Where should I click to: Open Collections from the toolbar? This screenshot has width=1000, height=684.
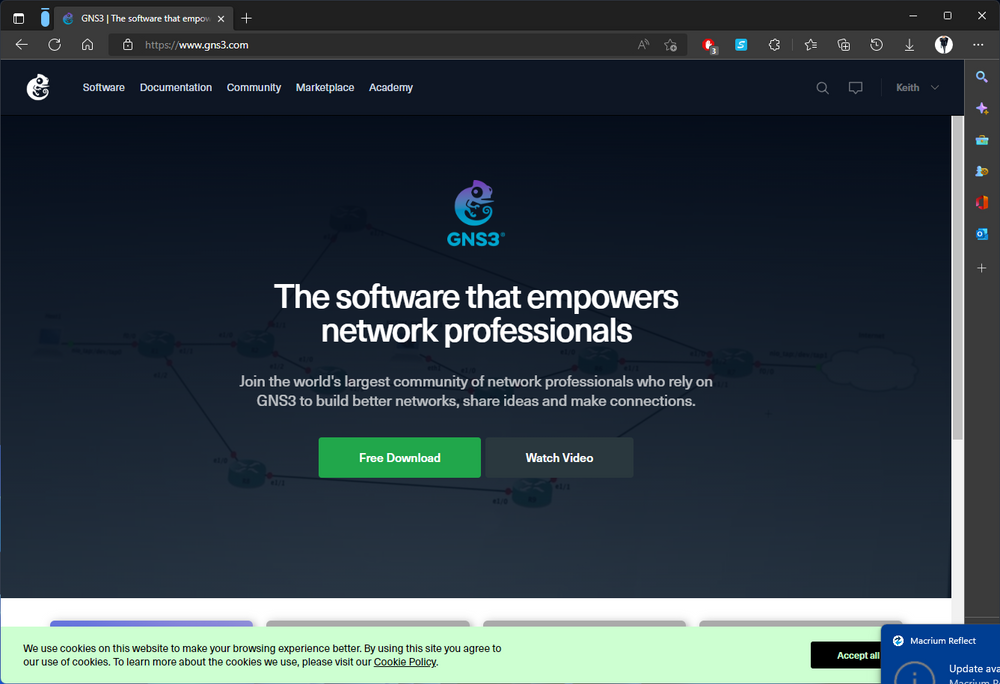[843, 44]
